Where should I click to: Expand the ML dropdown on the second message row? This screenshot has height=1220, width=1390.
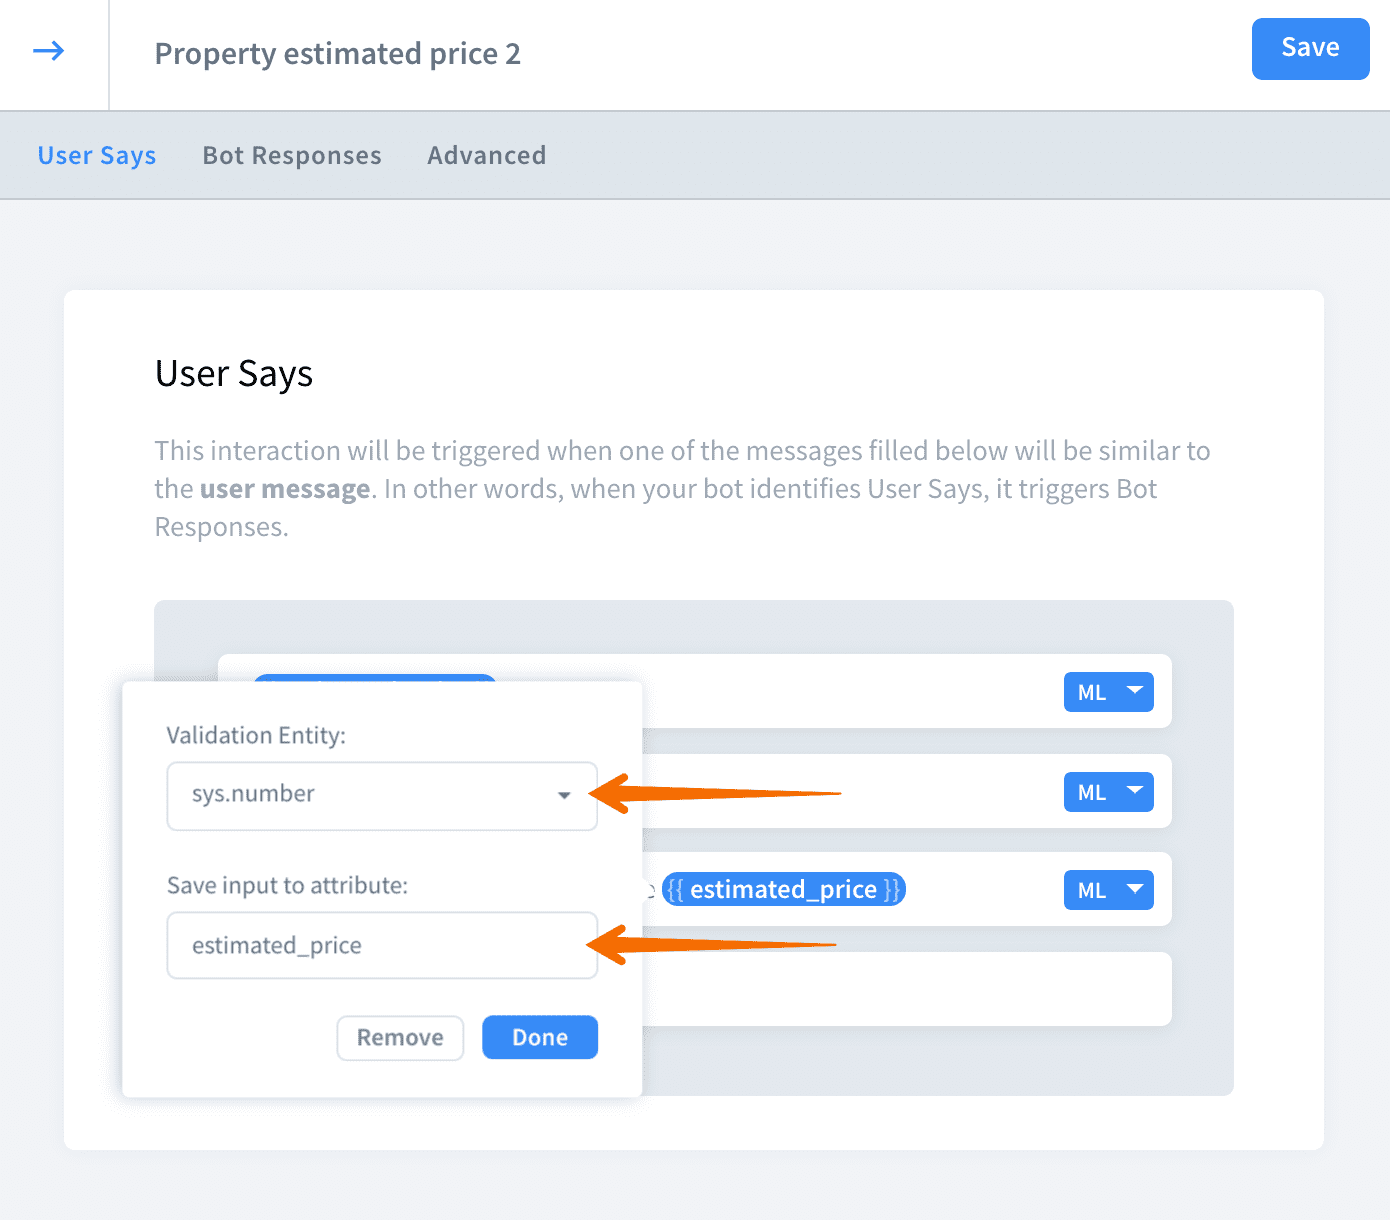pos(1108,792)
